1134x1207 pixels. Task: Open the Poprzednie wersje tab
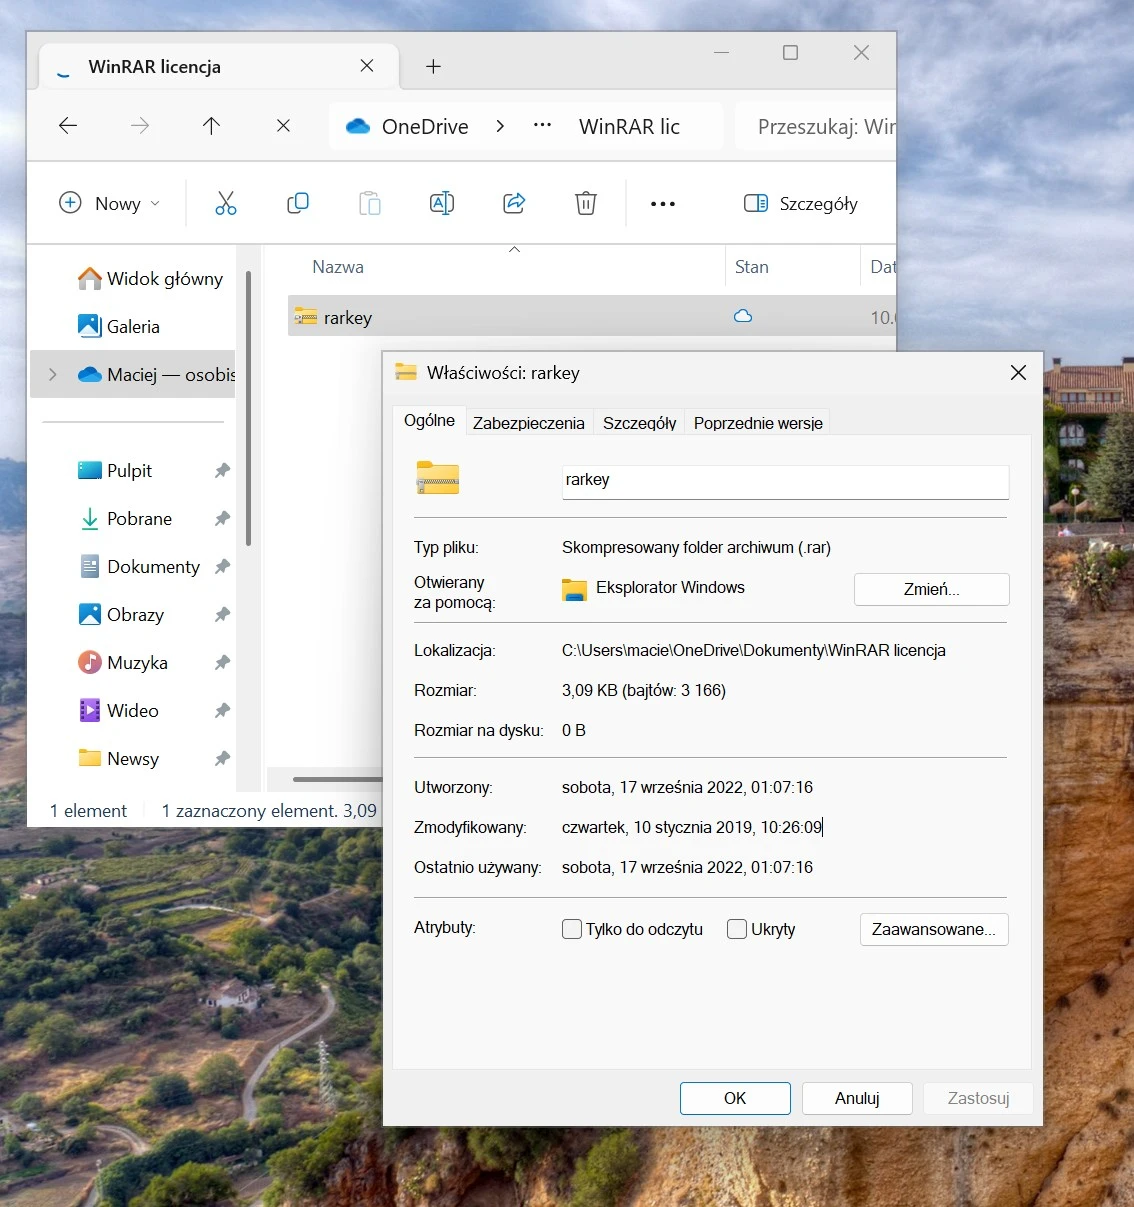tap(758, 423)
